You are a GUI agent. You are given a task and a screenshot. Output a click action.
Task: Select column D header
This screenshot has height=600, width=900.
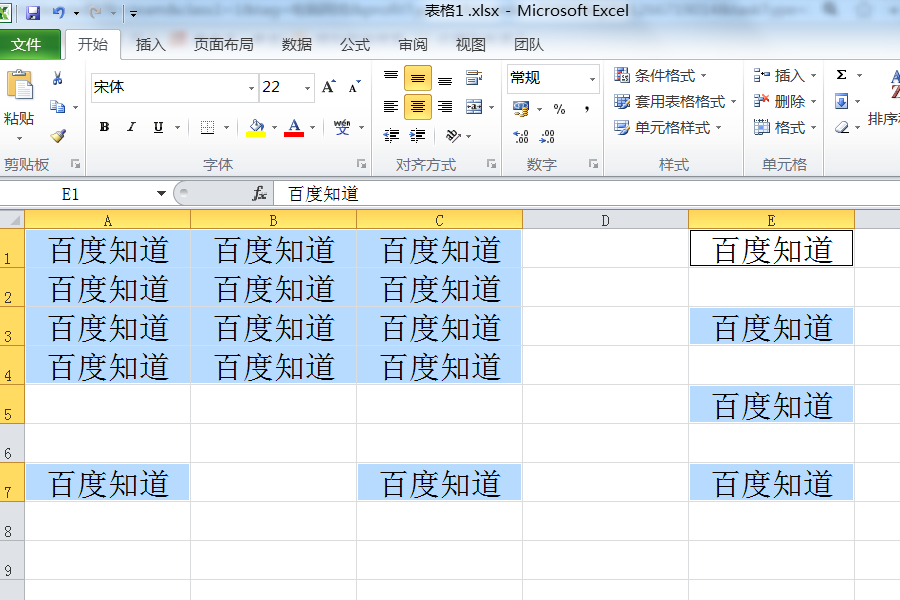point(605,220)
